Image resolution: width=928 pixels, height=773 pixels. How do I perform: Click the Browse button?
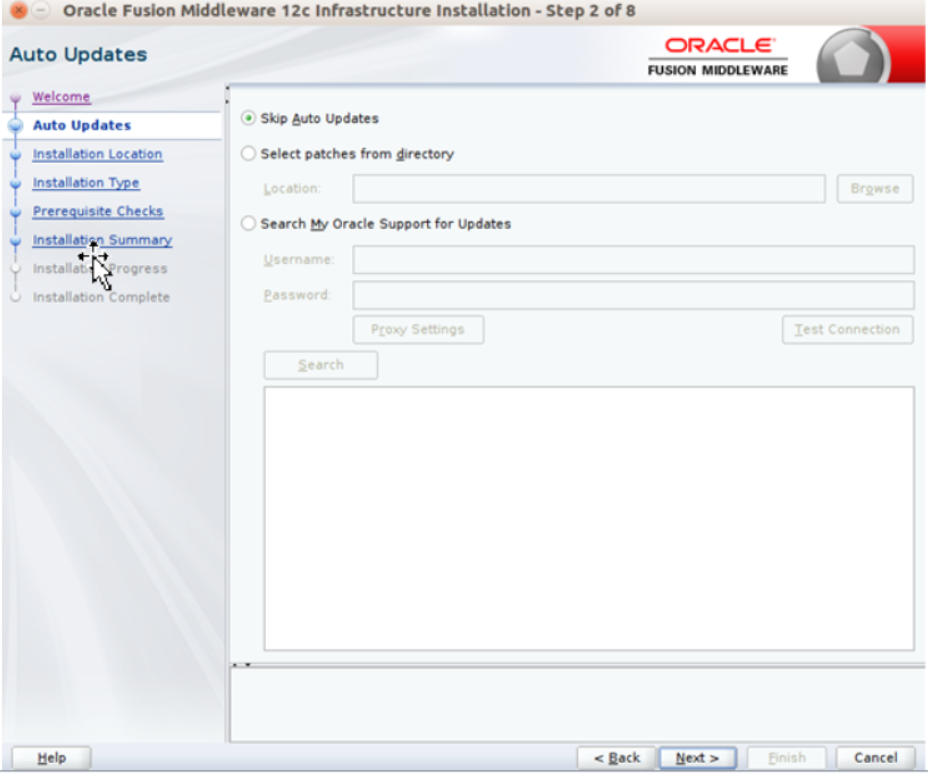[x=875, y=189]
